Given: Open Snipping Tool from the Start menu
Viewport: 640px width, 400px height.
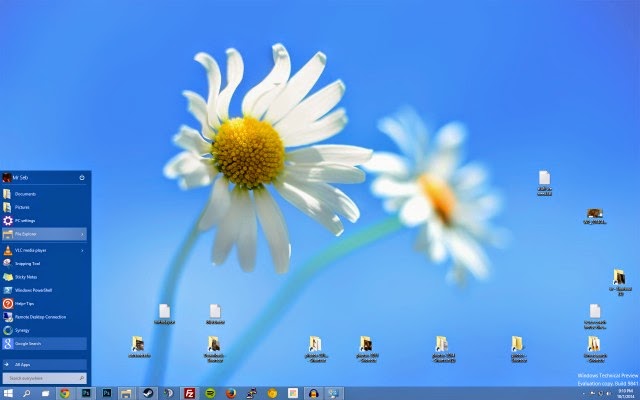Looking at the screenshot, I should [x=44, y=264].
